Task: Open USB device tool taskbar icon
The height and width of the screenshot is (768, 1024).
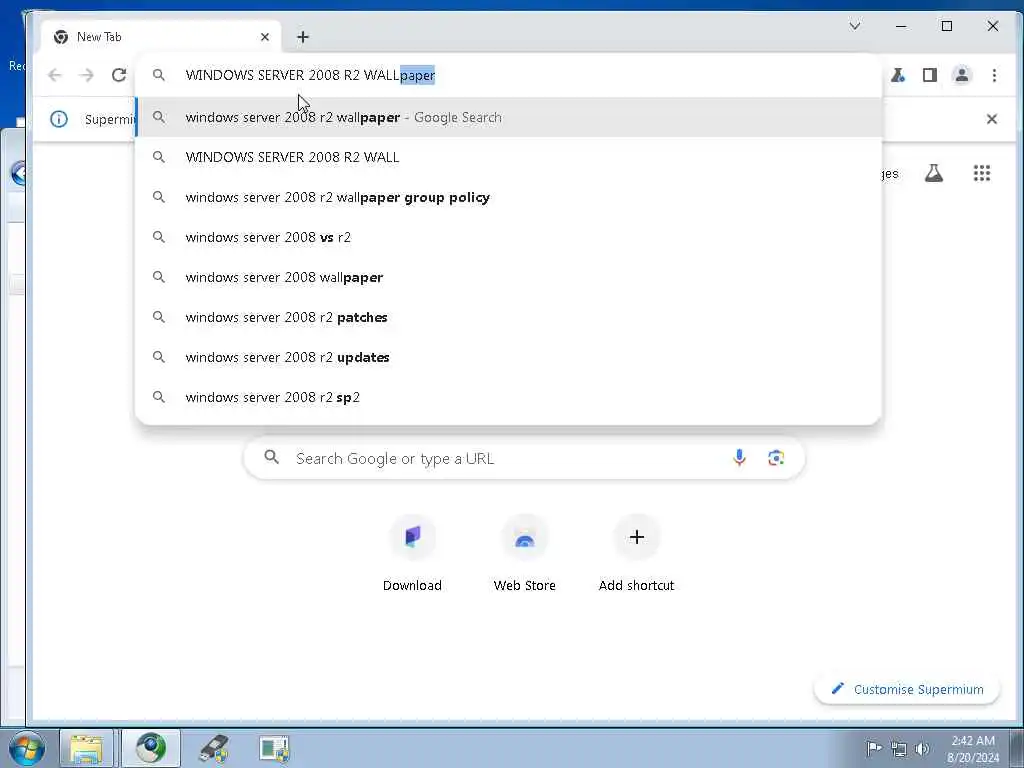Action: pos(214,748)
